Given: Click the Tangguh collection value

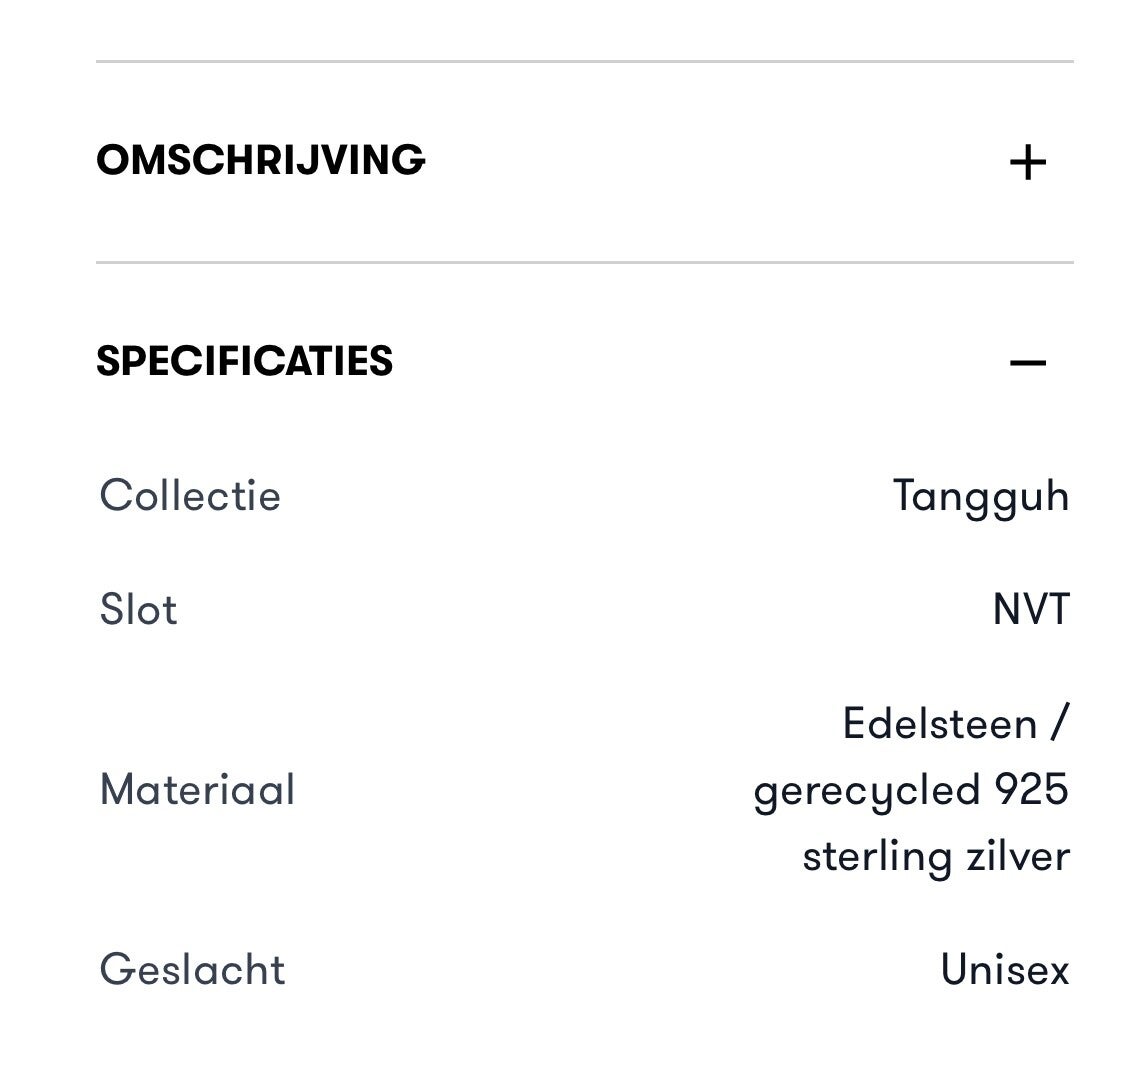Looking at the screenshot, I should tap(981, 496).
